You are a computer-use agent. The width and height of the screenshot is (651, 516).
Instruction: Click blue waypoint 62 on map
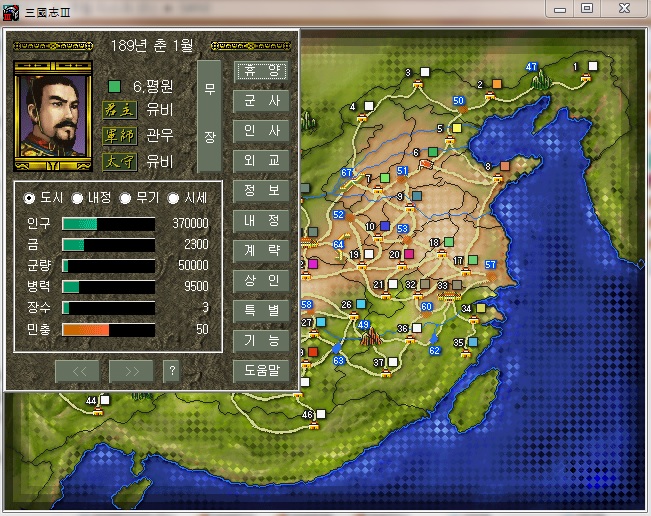pyautogui.click(x=434, y=350)
